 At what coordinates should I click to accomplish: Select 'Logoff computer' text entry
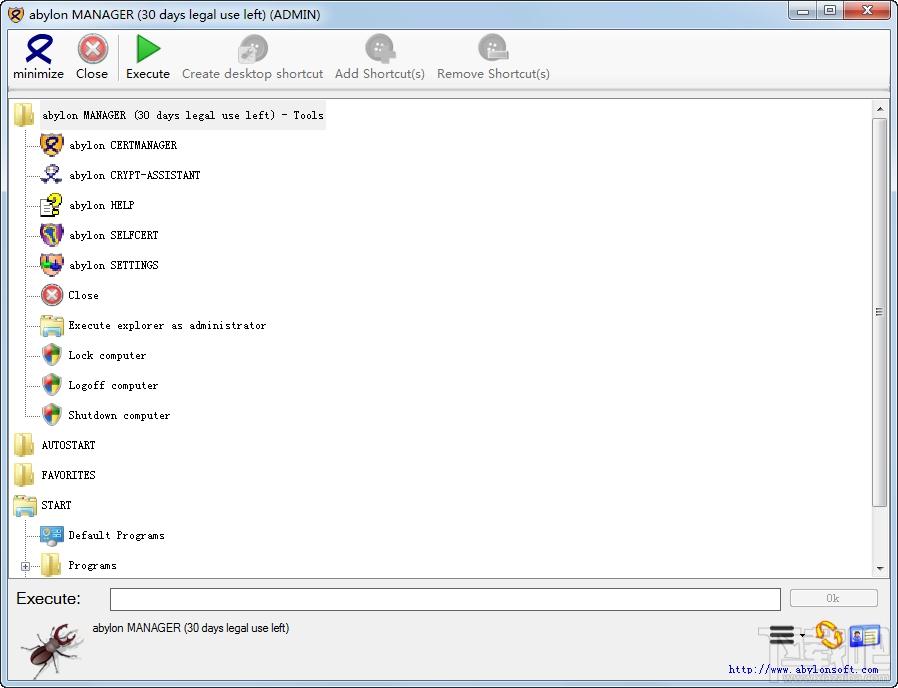[x=113, y=386]
